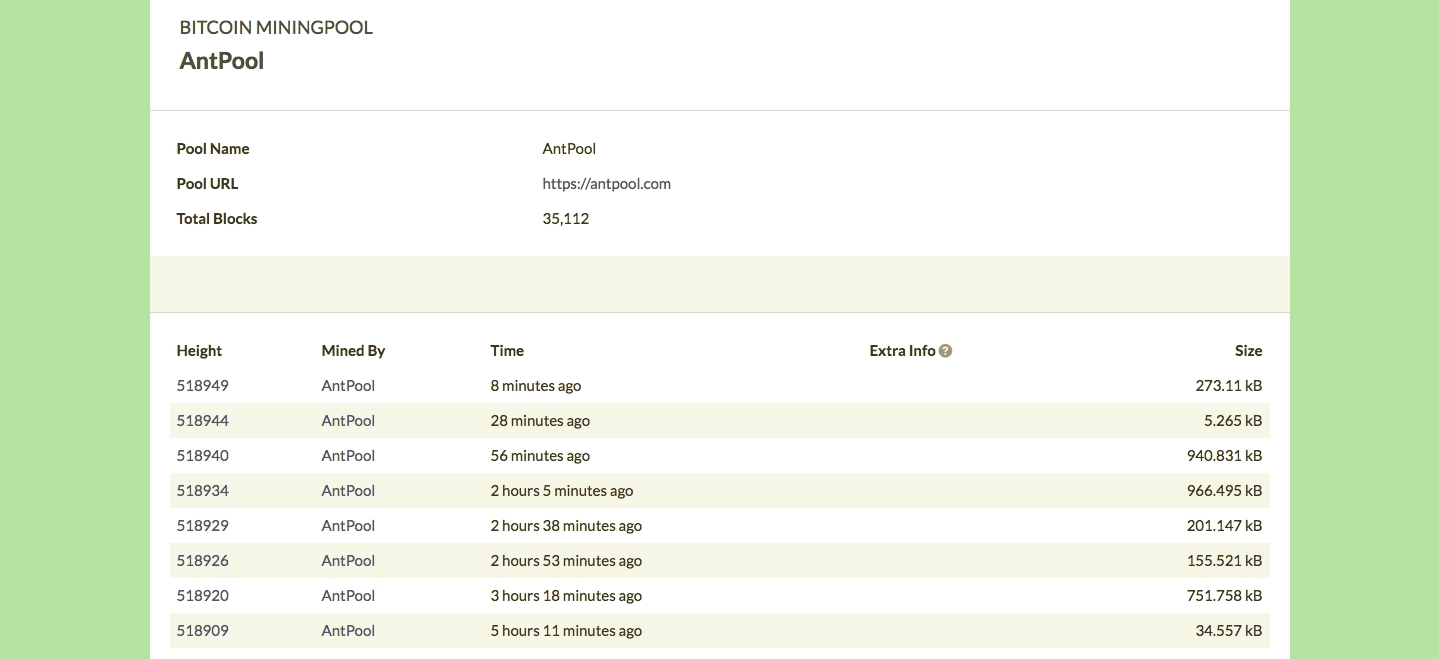
Task: Click the Height column header
Action: tap(199, 351)
